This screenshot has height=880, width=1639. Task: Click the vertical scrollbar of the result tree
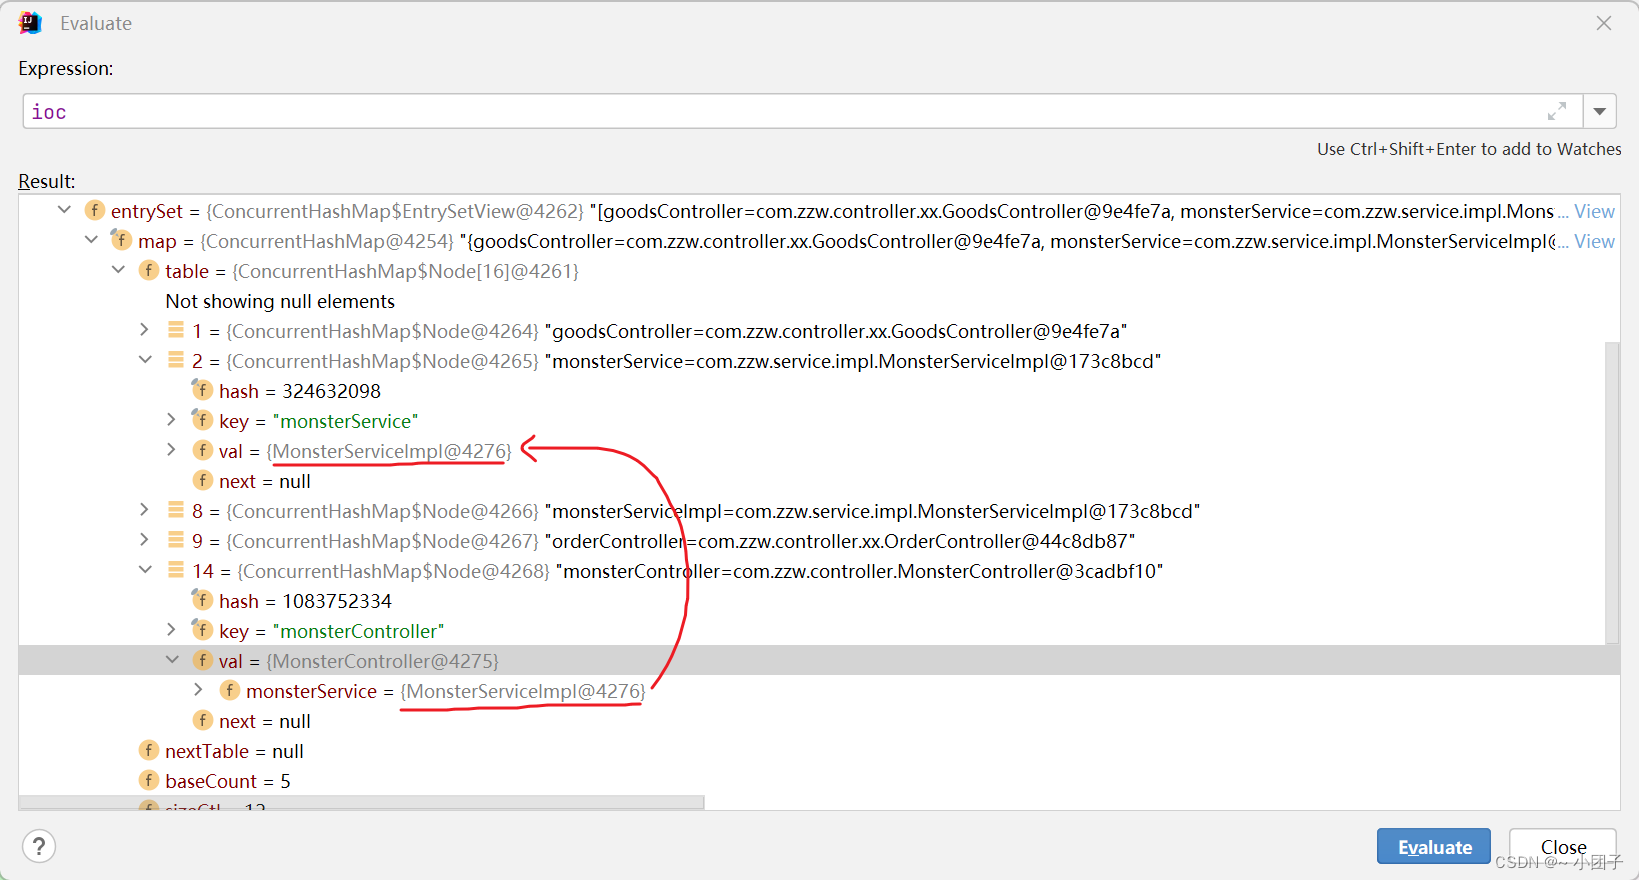(x=1612, y=493)
